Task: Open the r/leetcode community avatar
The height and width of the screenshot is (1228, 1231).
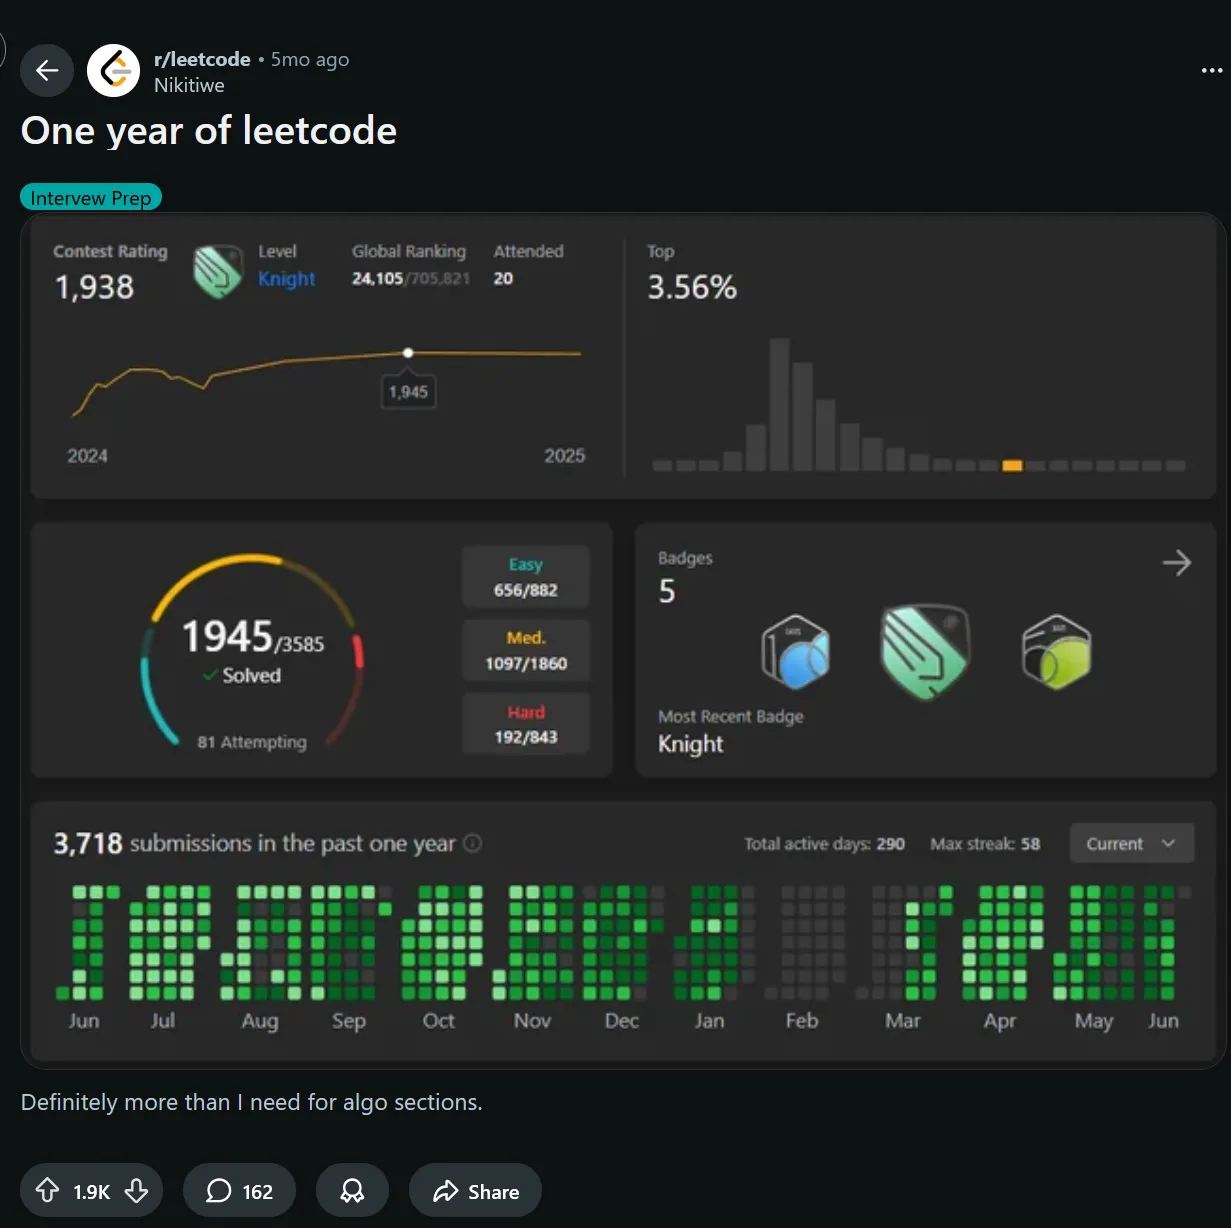Action: [x=113, y=71]
